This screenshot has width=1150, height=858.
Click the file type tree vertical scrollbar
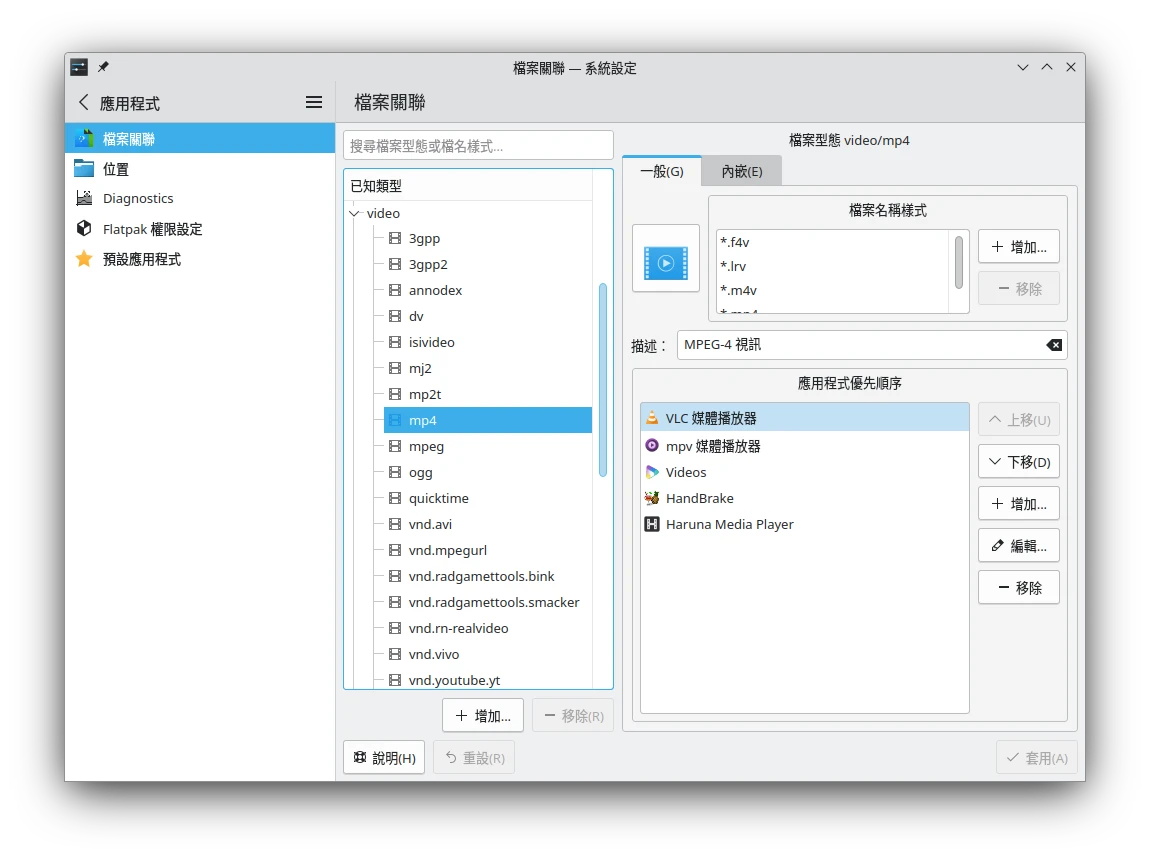(603, 380)
